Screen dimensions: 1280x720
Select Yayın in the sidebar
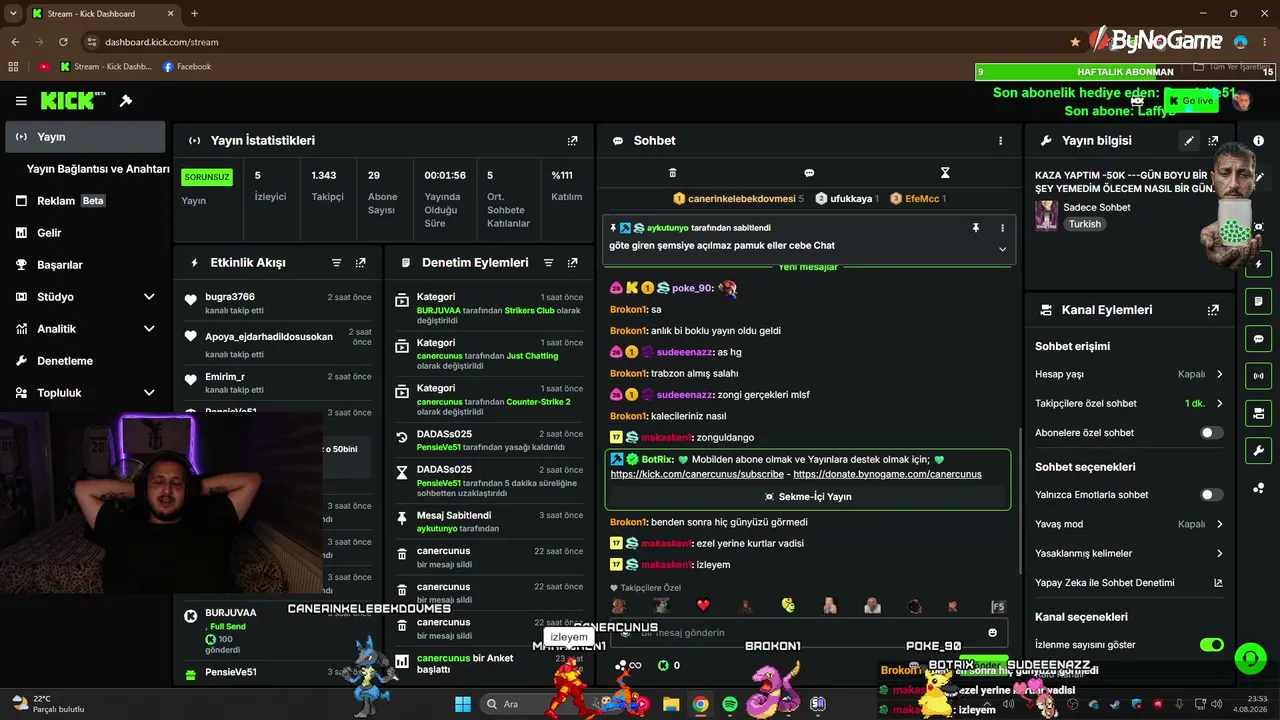tap(85, 137)
